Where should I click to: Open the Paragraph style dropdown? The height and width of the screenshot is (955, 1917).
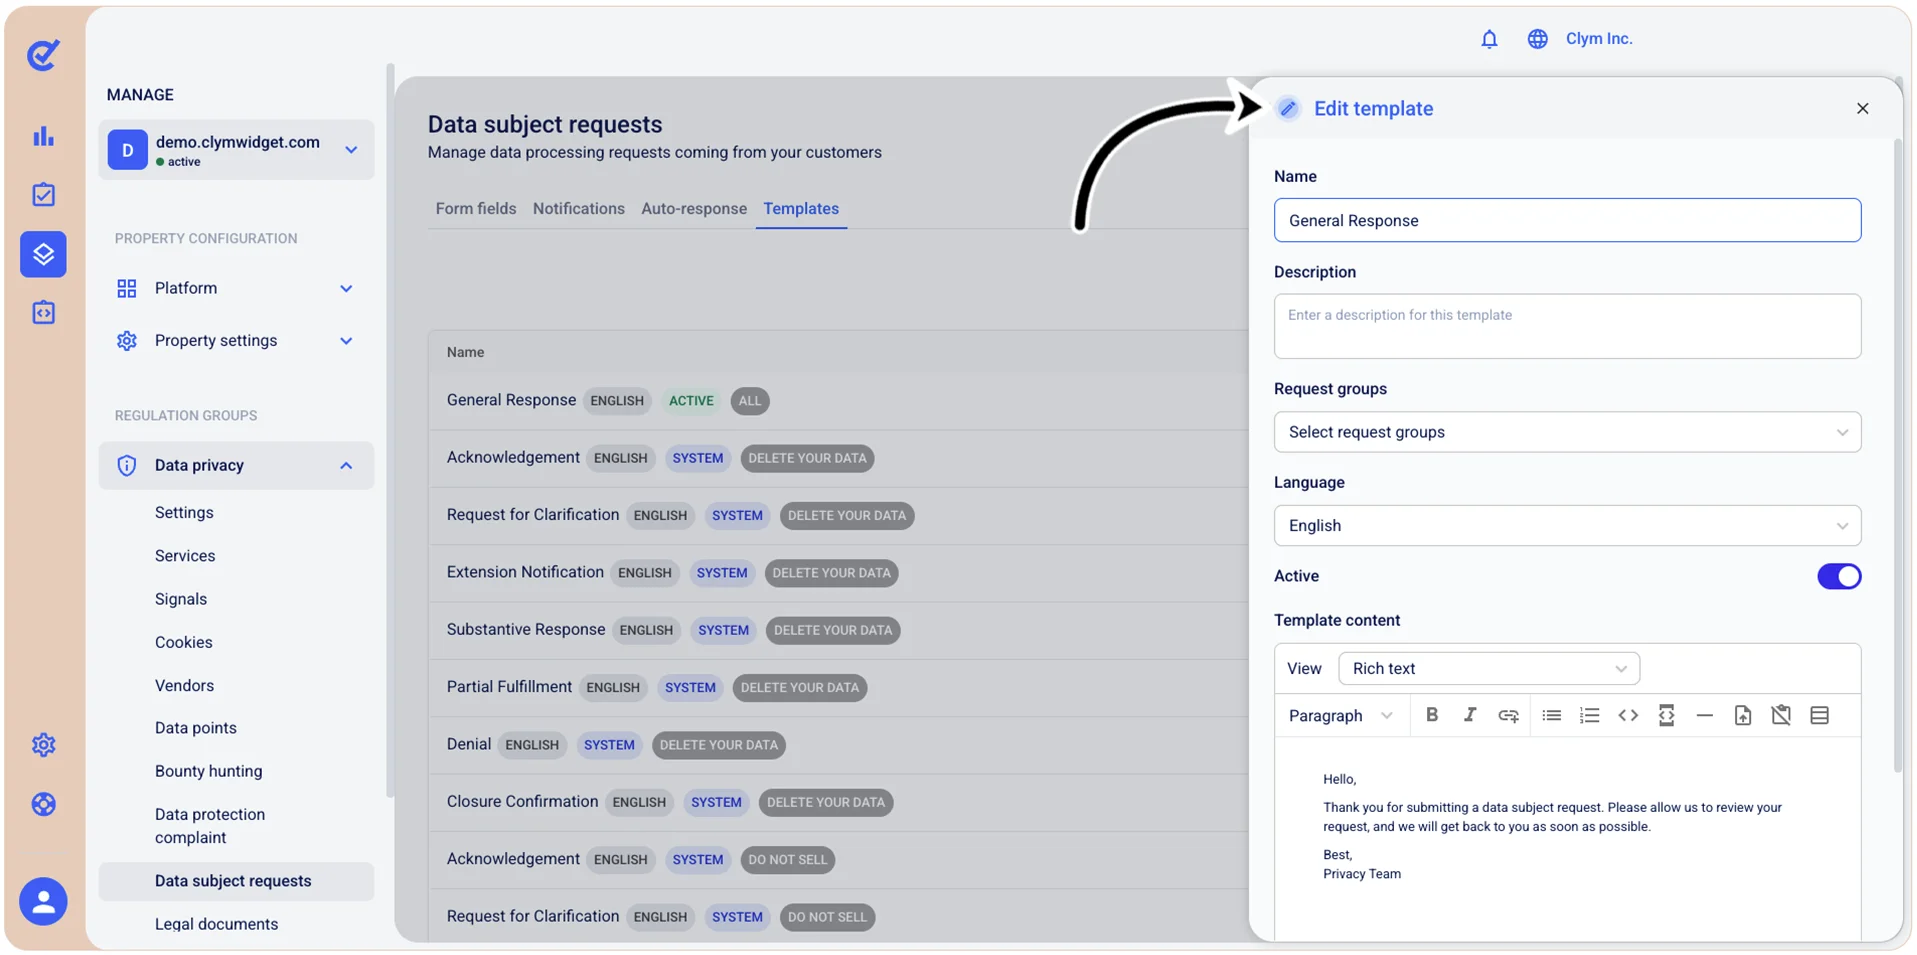pos(1340,715)
